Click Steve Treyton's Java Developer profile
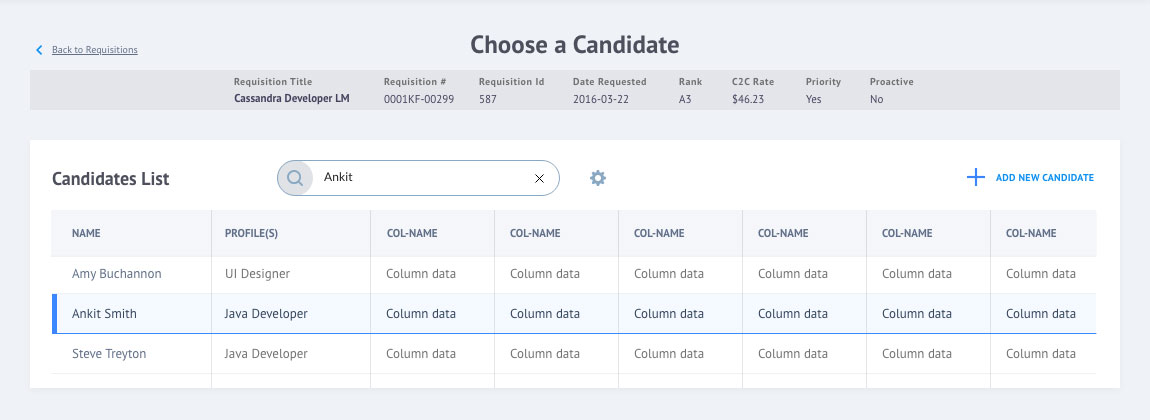1150x420 pixels. click(x=267, y=353)
